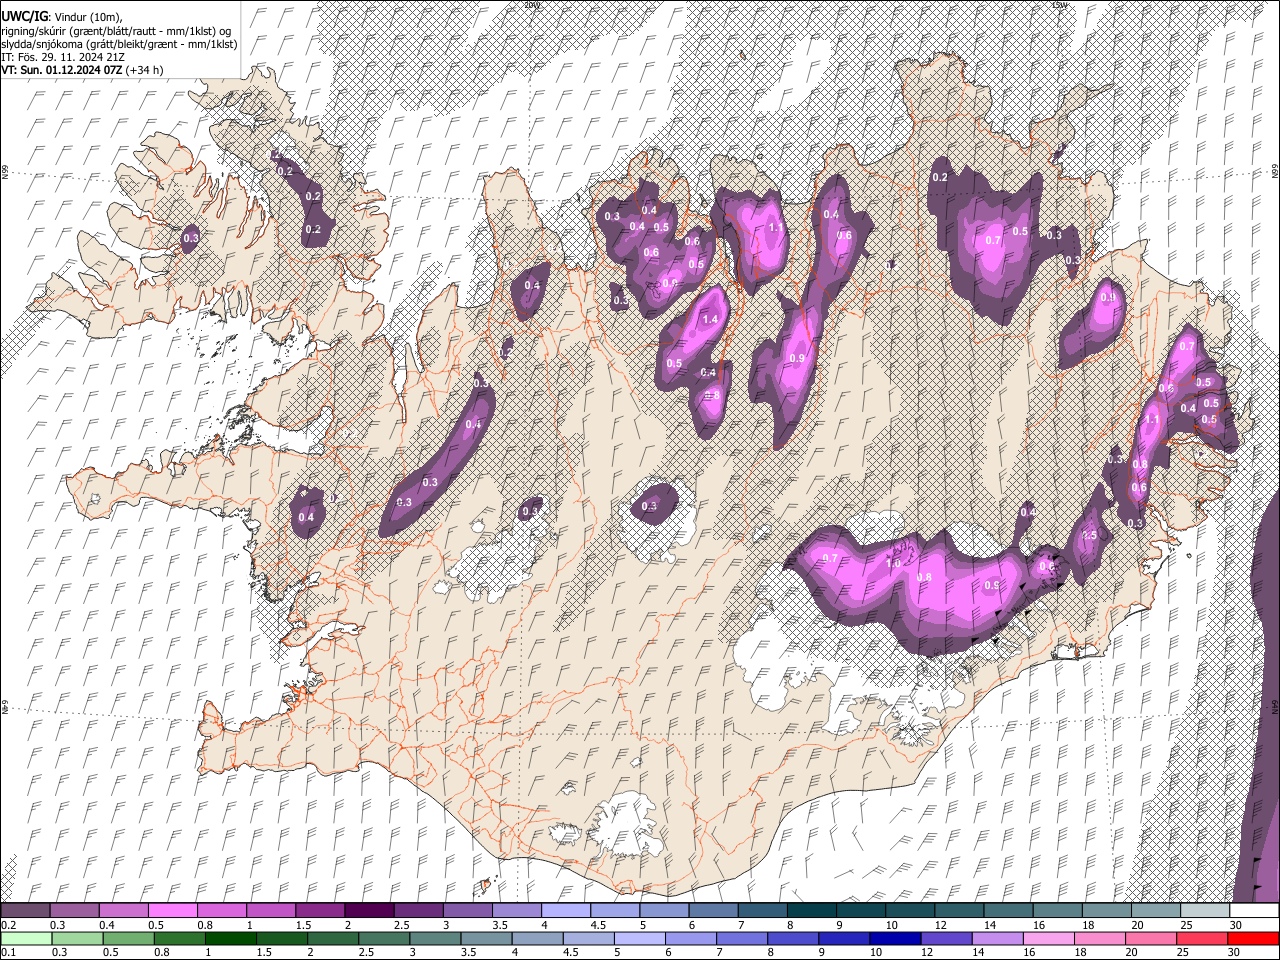
Task: Click the upper legend swatch starting at 0.2
Action: tap(26, 910)
